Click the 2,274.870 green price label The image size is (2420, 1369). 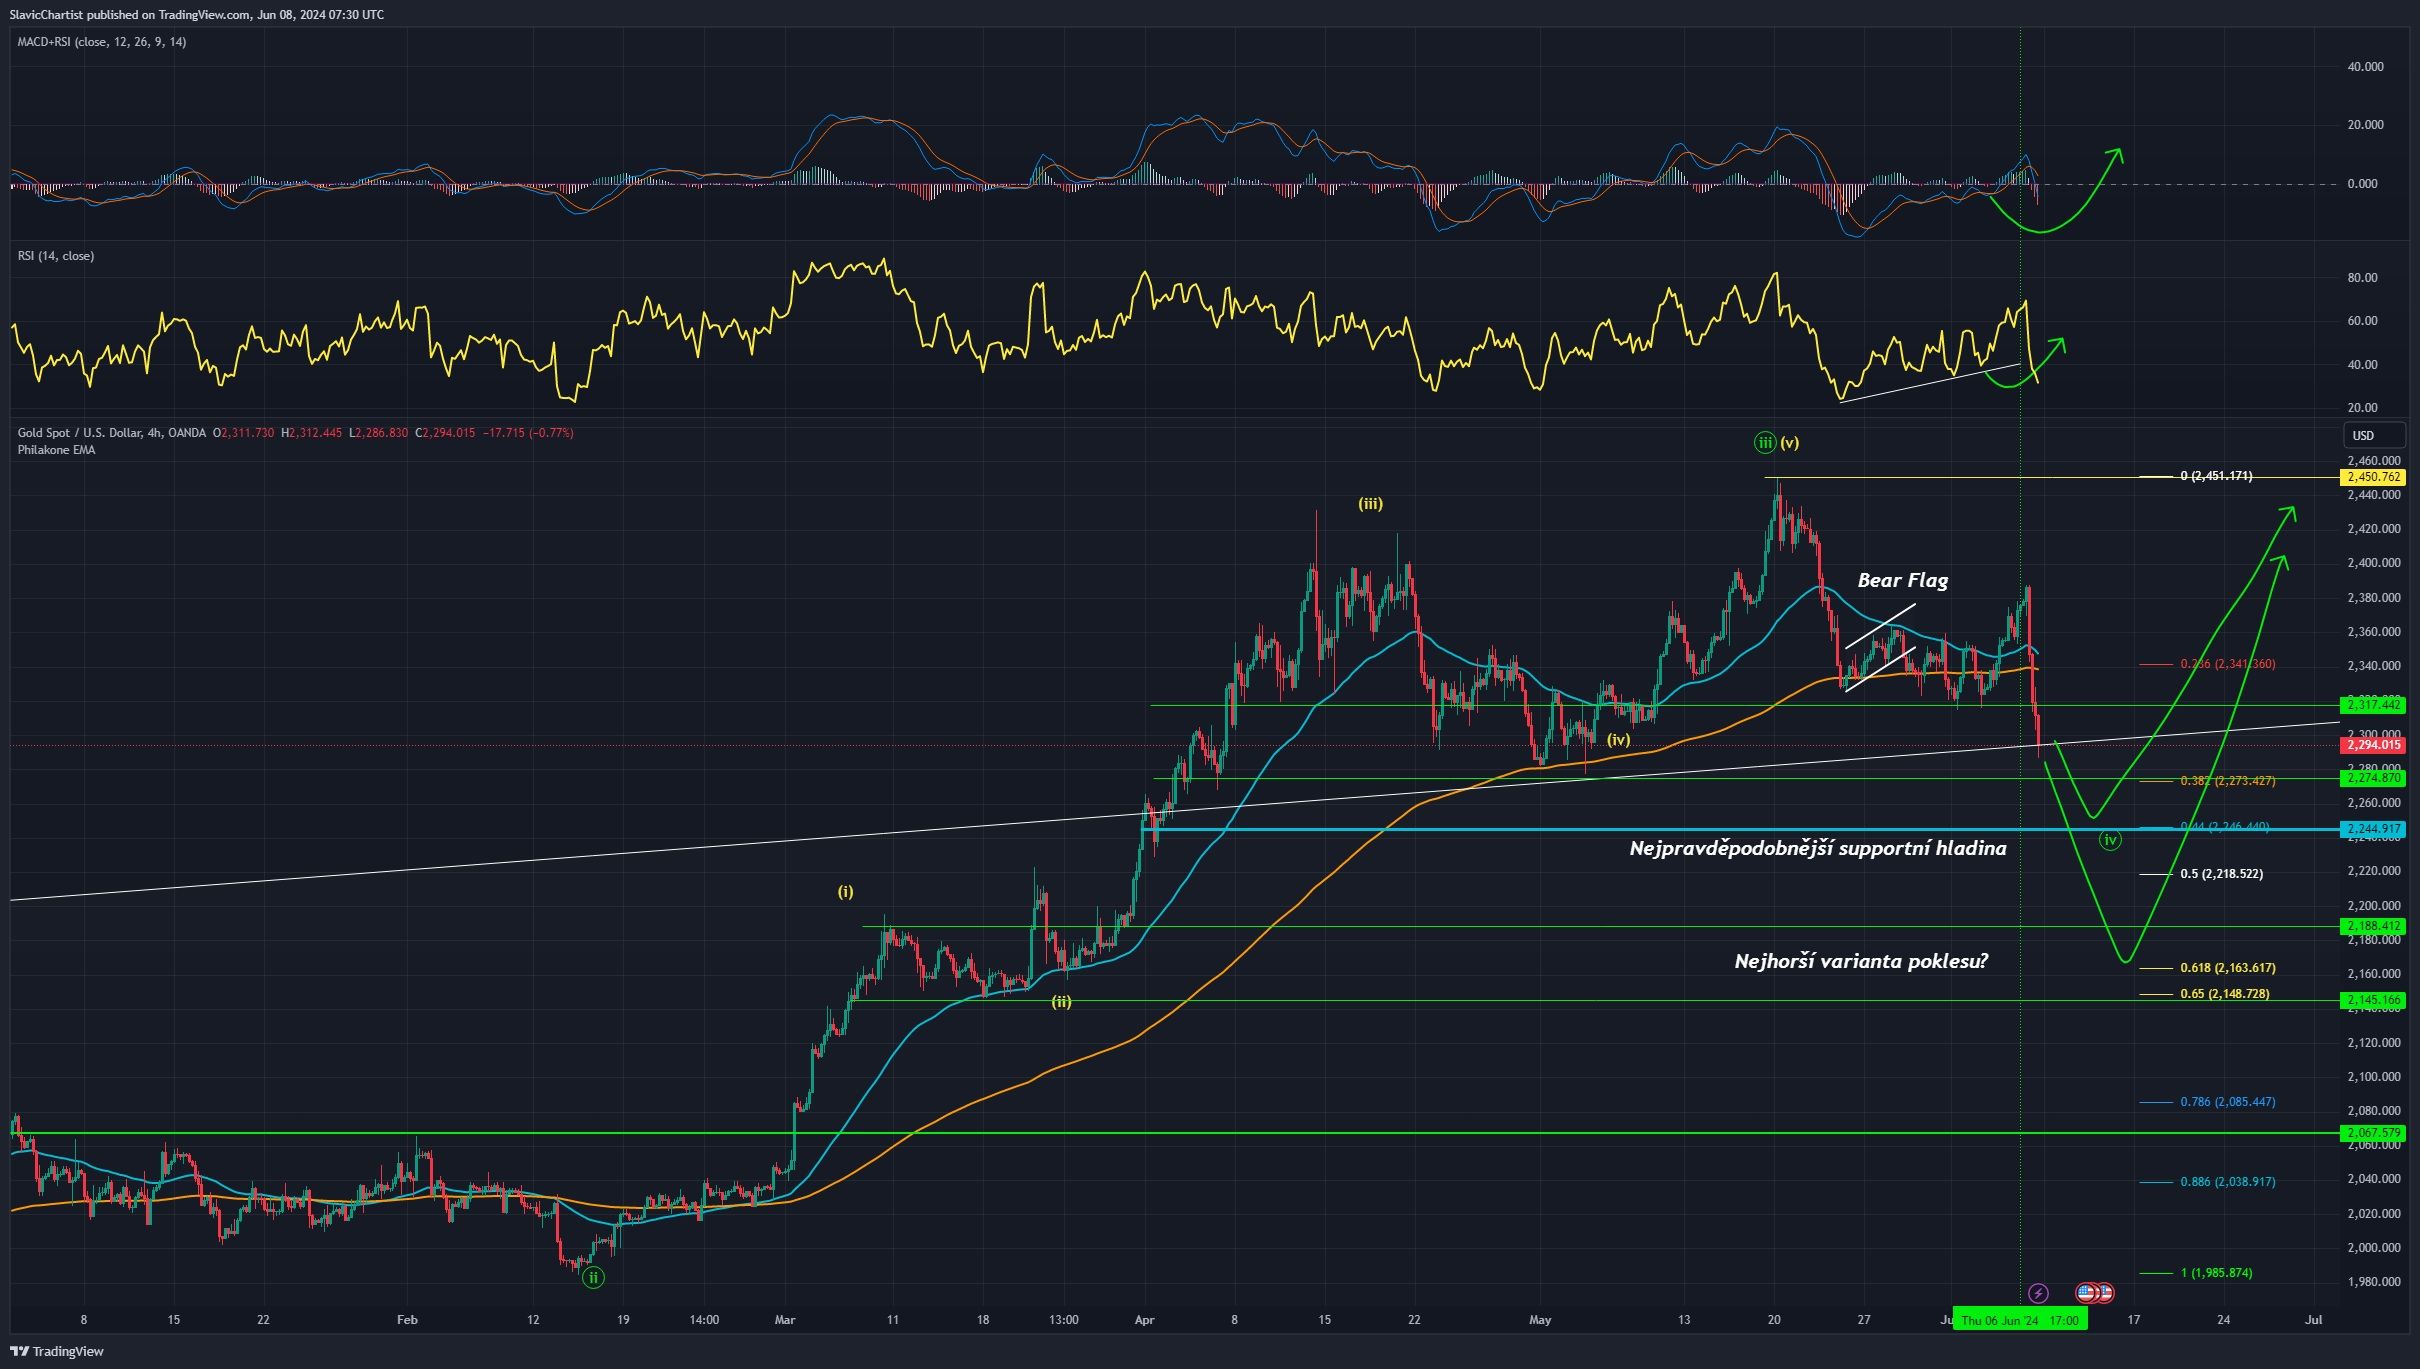[2374, 778]
